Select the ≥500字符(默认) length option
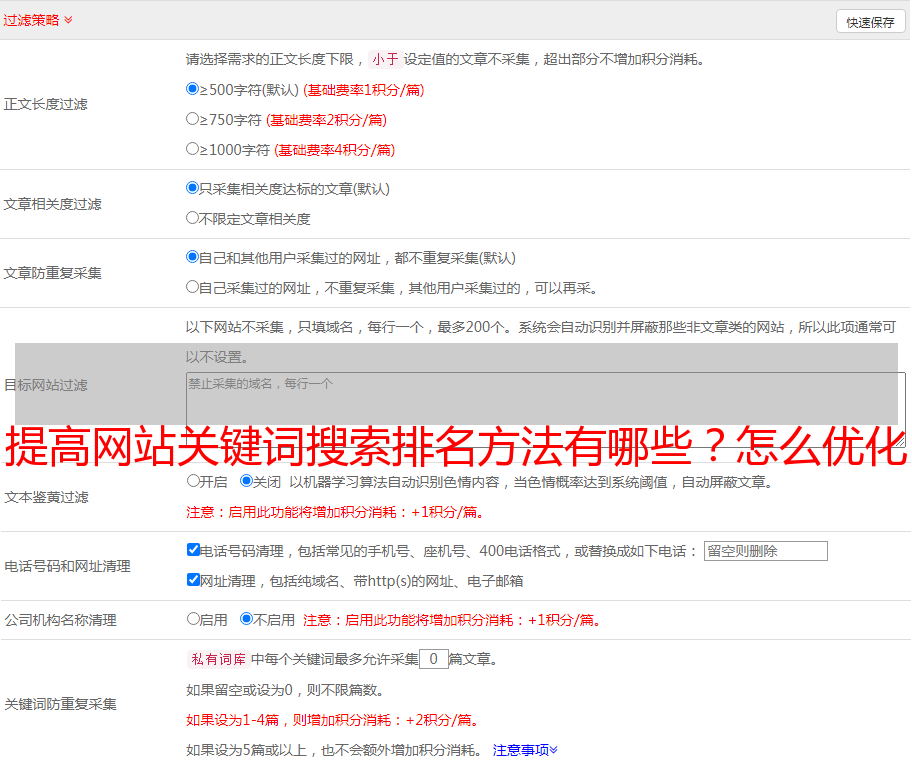 (x=192, y=89)
